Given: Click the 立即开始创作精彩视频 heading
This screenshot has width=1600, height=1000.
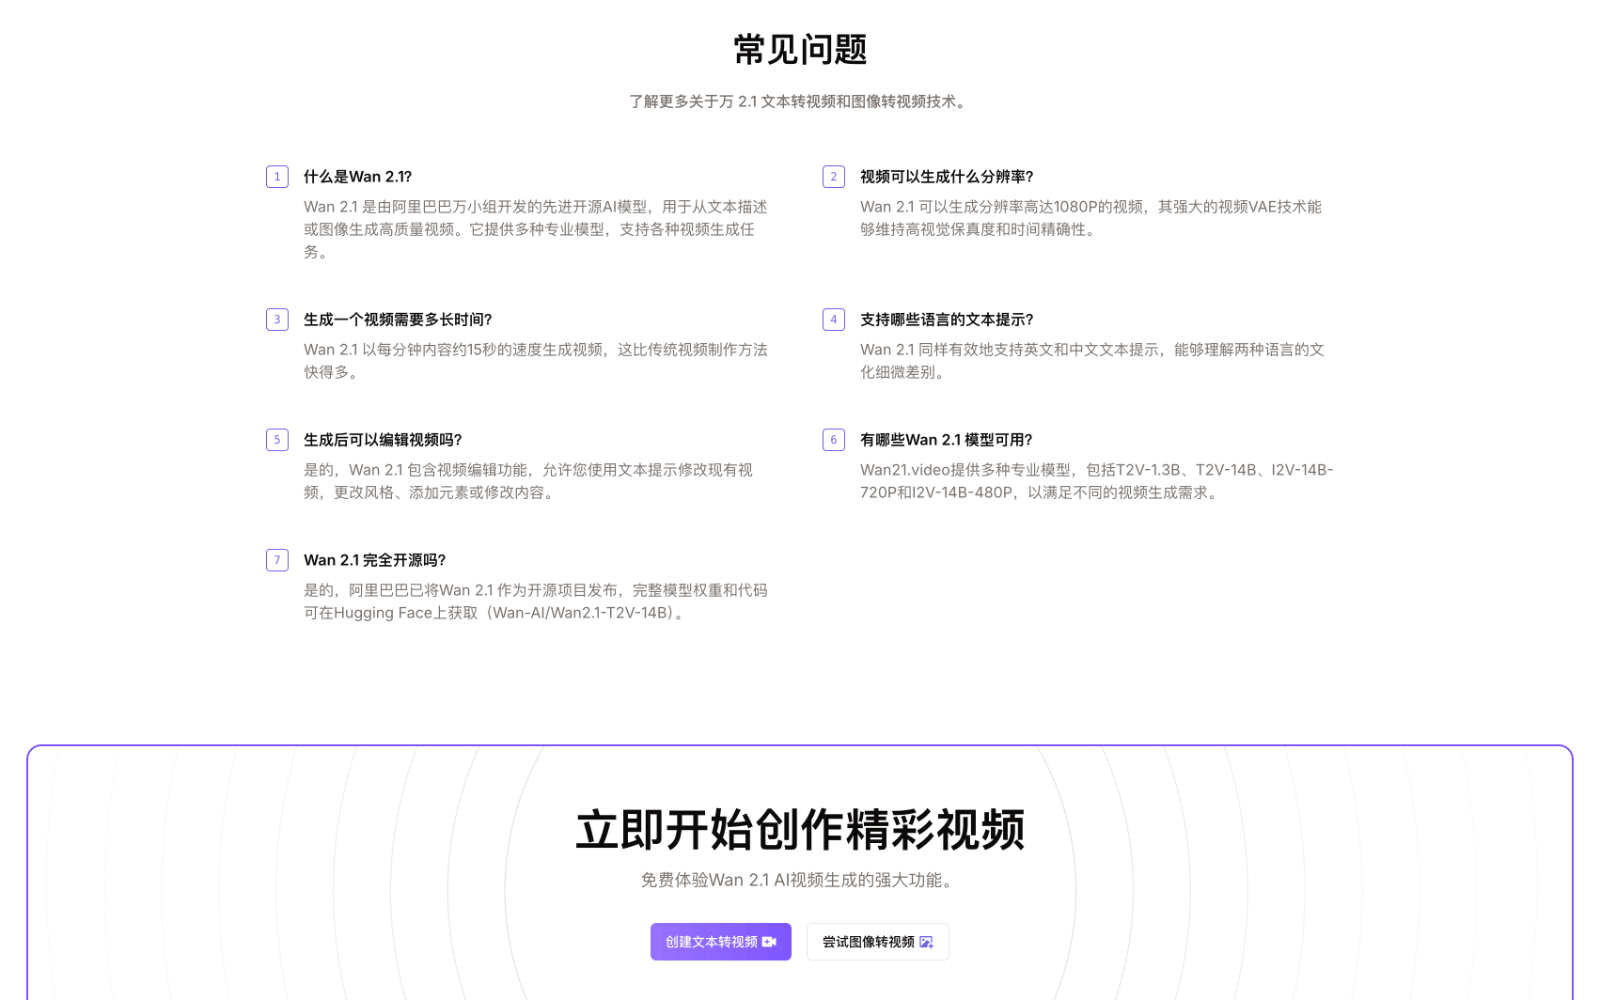Looking at the screenshot, I should 800,830.
